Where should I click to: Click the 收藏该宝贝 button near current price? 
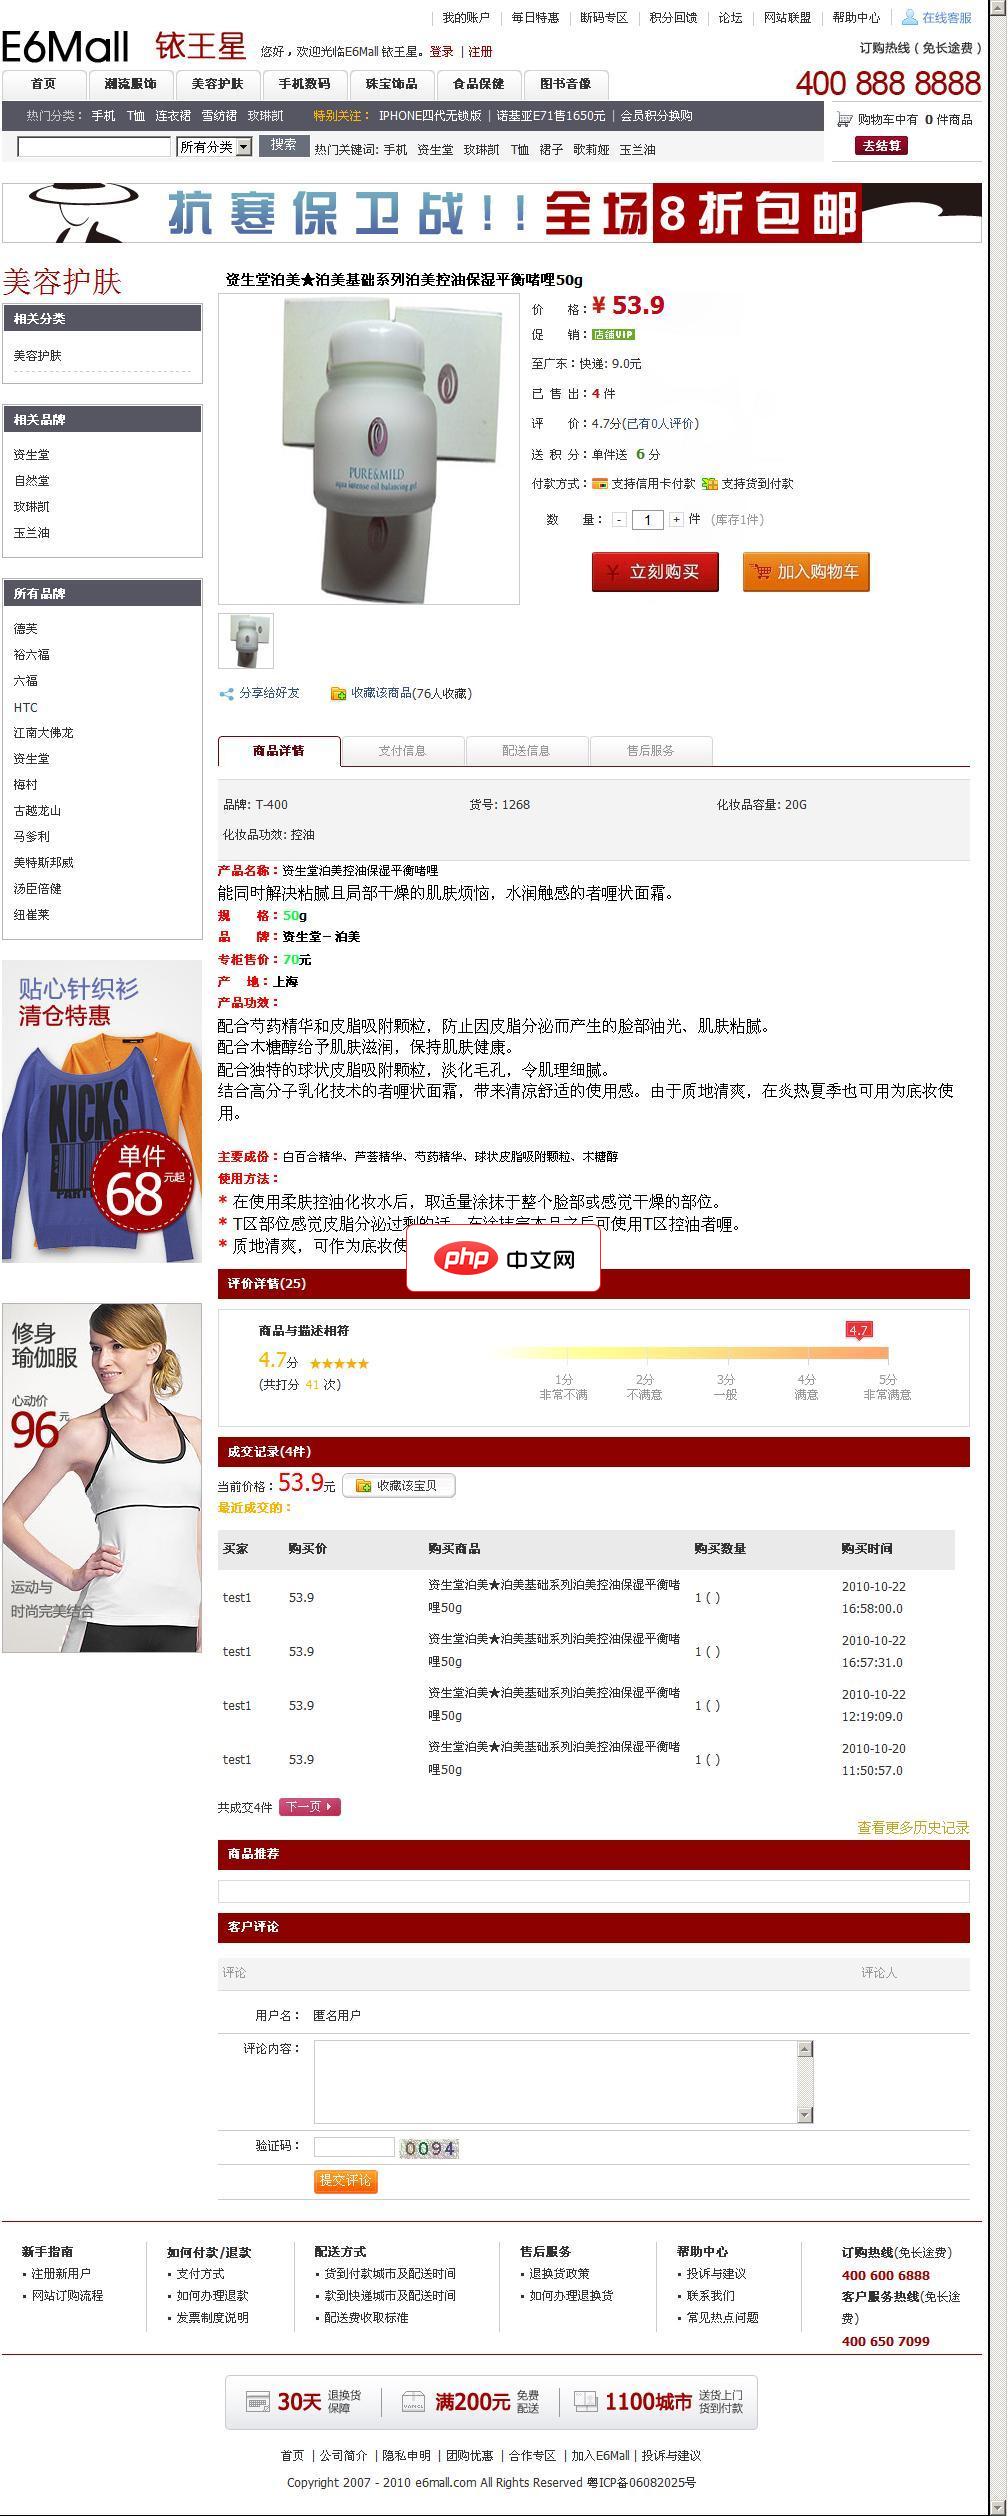[399, 1486]
